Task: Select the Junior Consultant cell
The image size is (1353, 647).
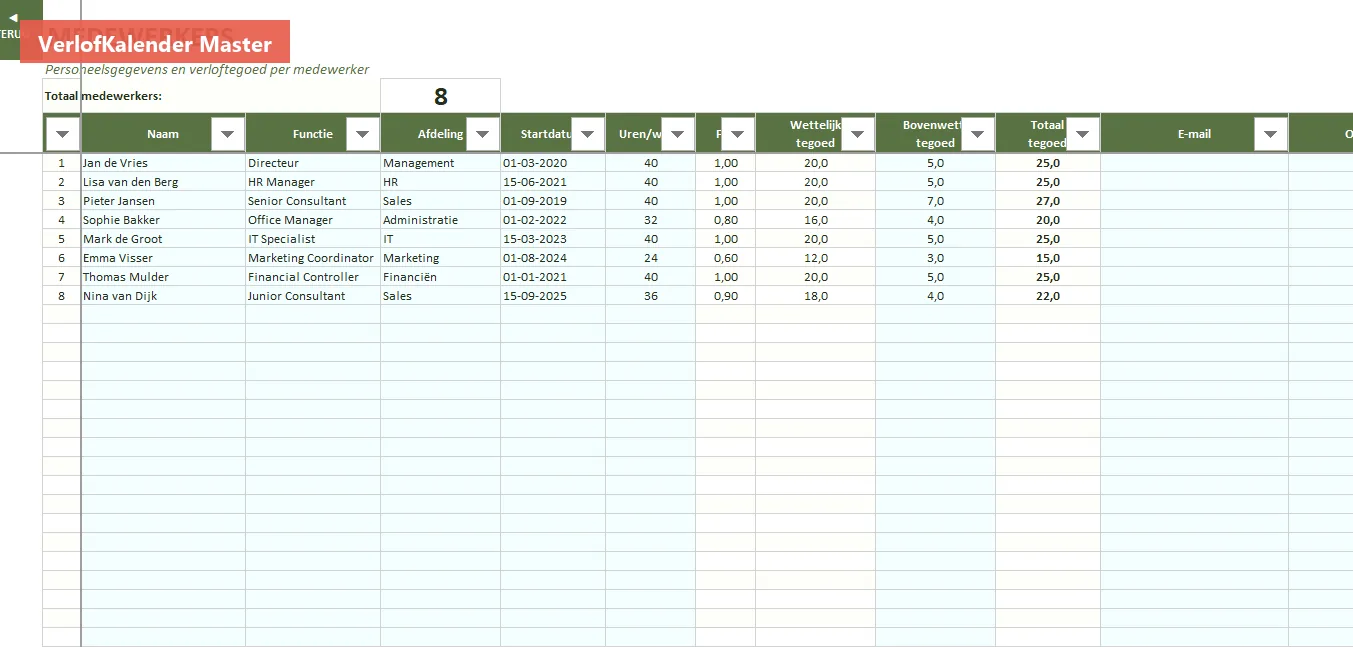Action: (313, 296)
